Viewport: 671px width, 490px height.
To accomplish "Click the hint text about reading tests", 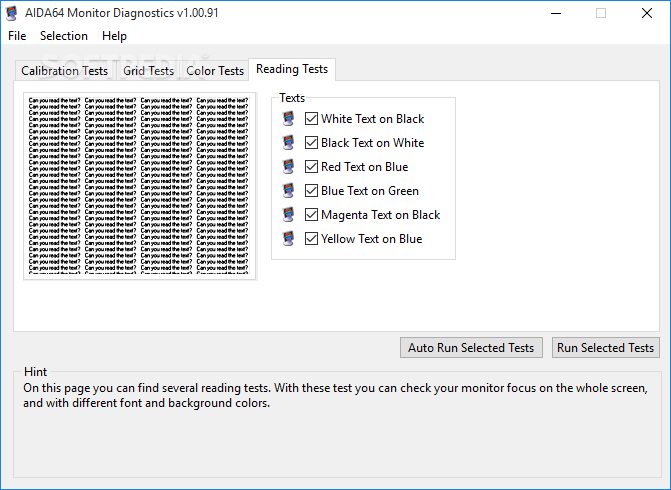I will (336, 395).
